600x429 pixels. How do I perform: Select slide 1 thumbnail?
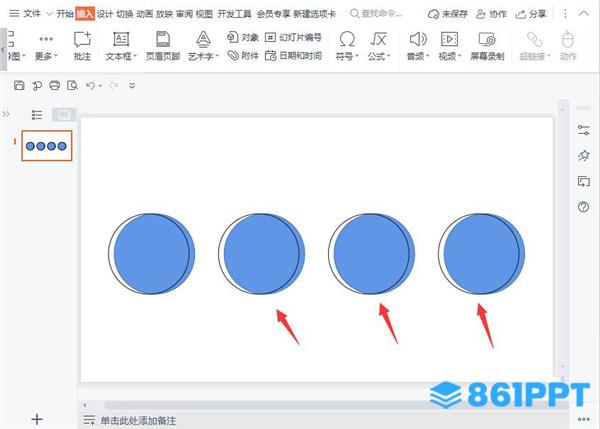pos(47,146)
